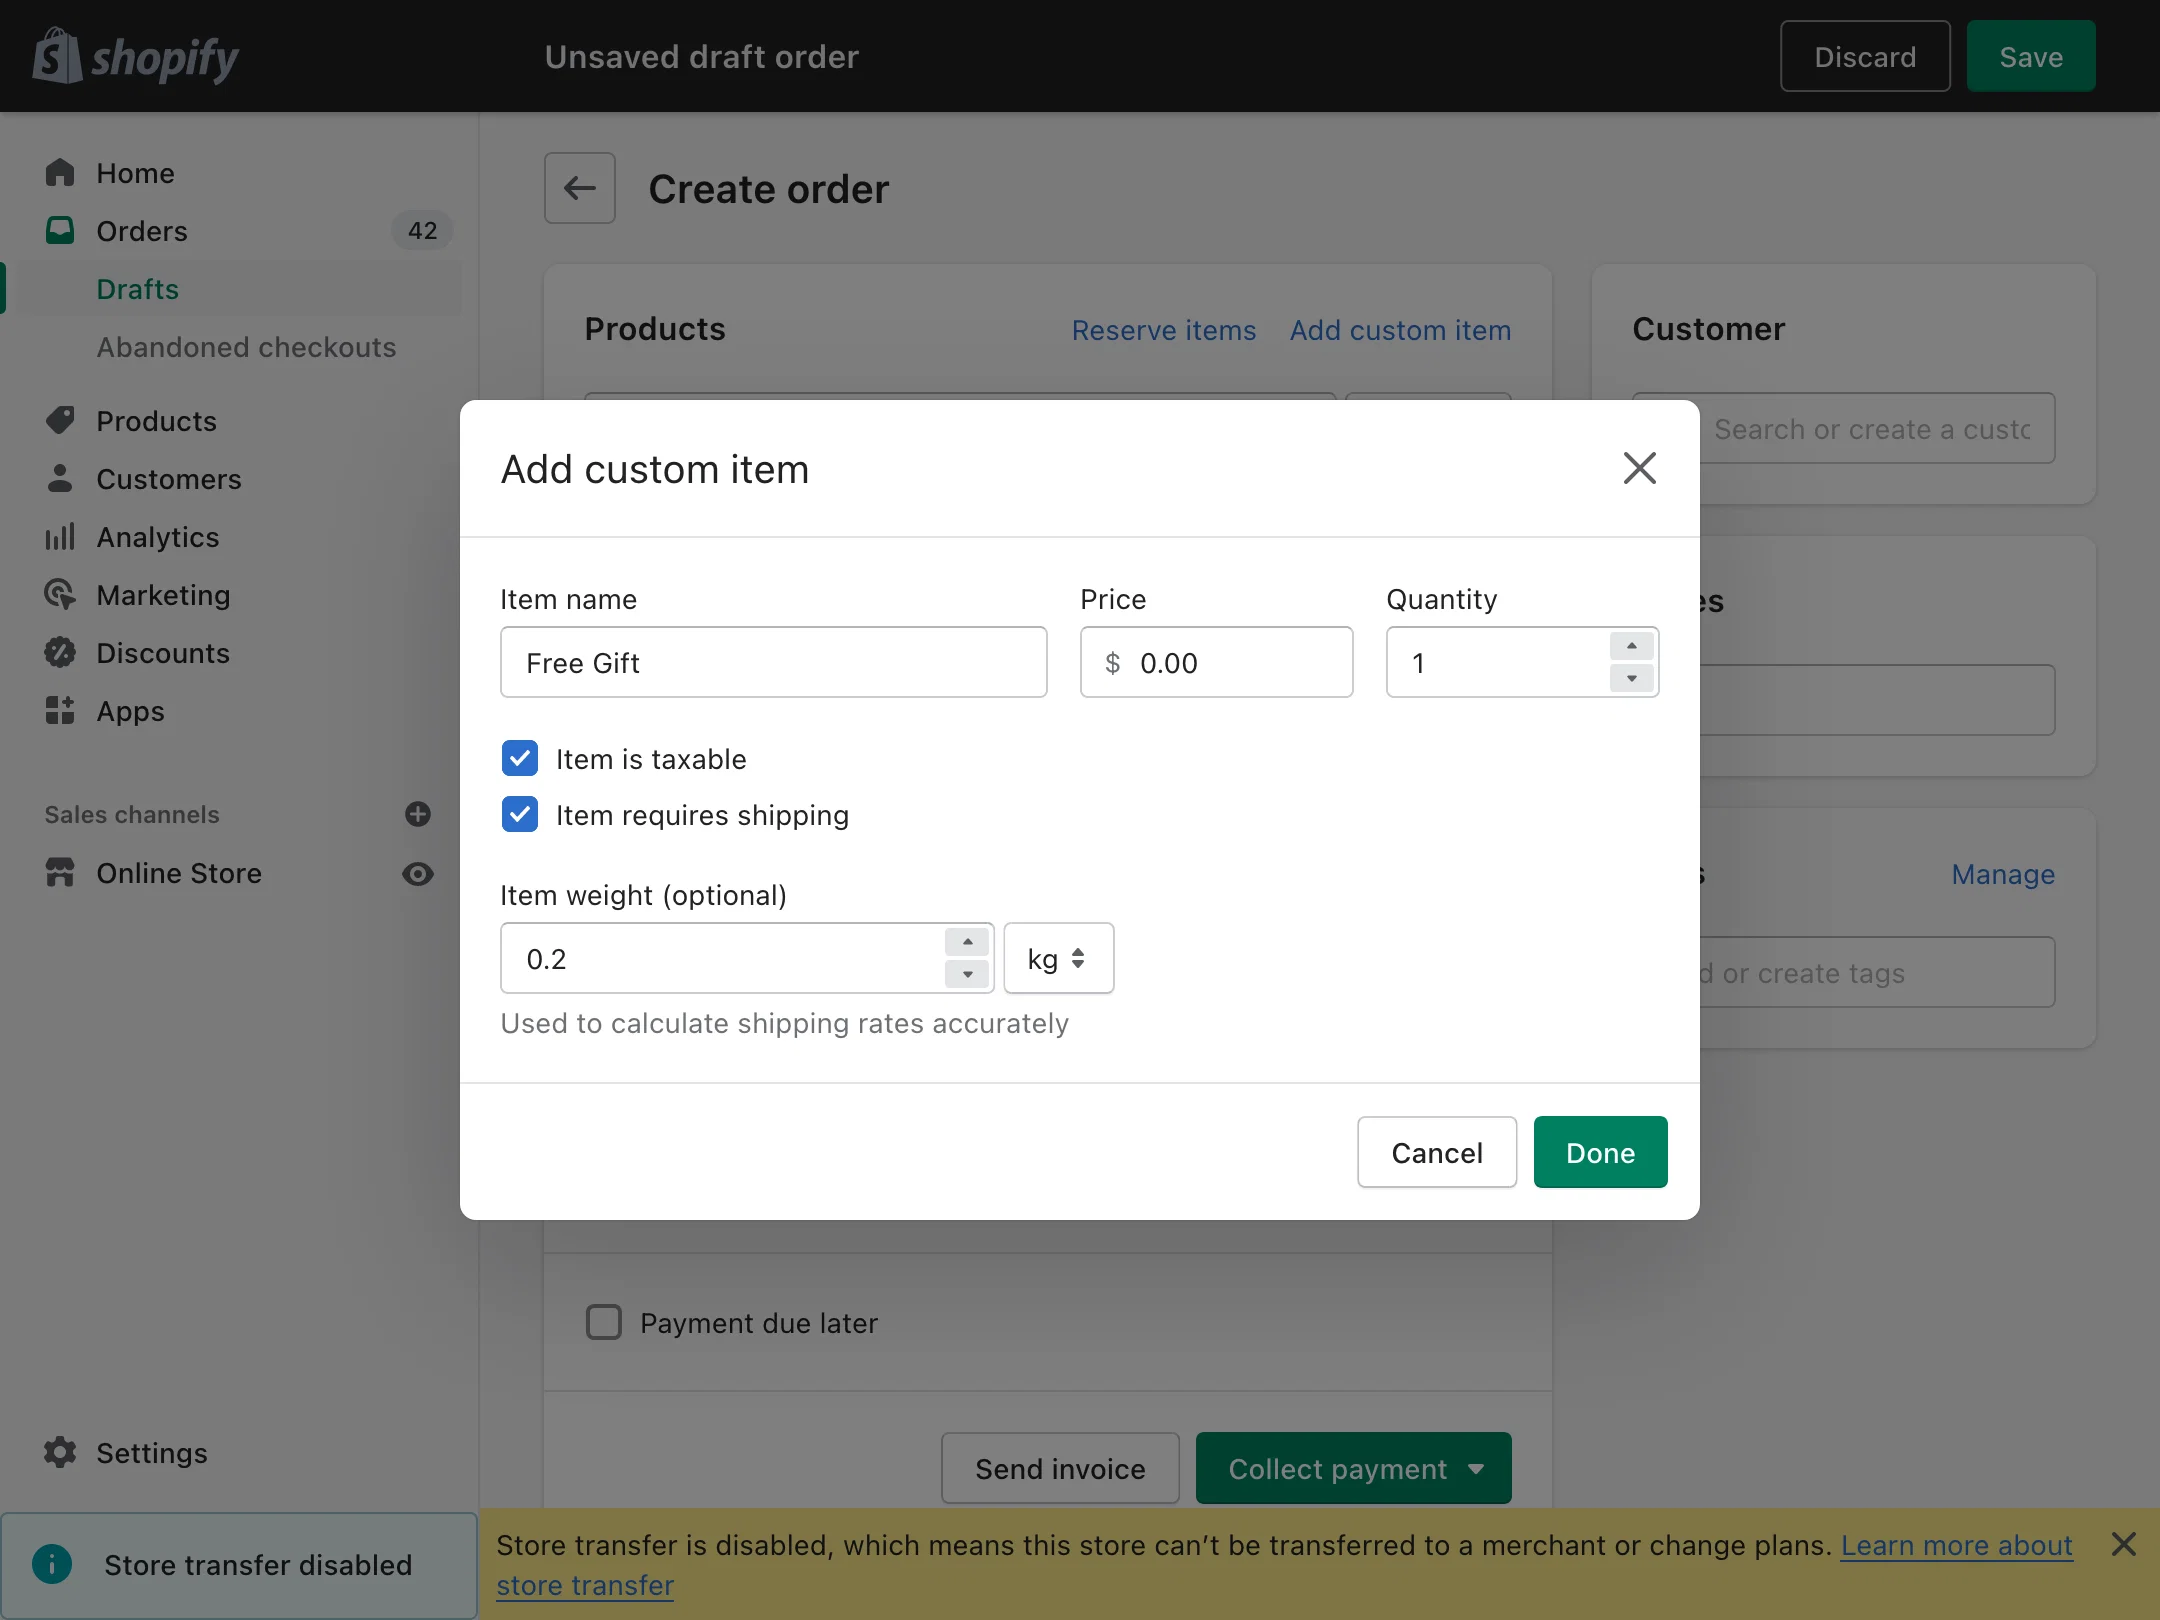Screen dimensions: 2160x1620
Task: Click the Apps grid icon
Action: click(60, 711)
